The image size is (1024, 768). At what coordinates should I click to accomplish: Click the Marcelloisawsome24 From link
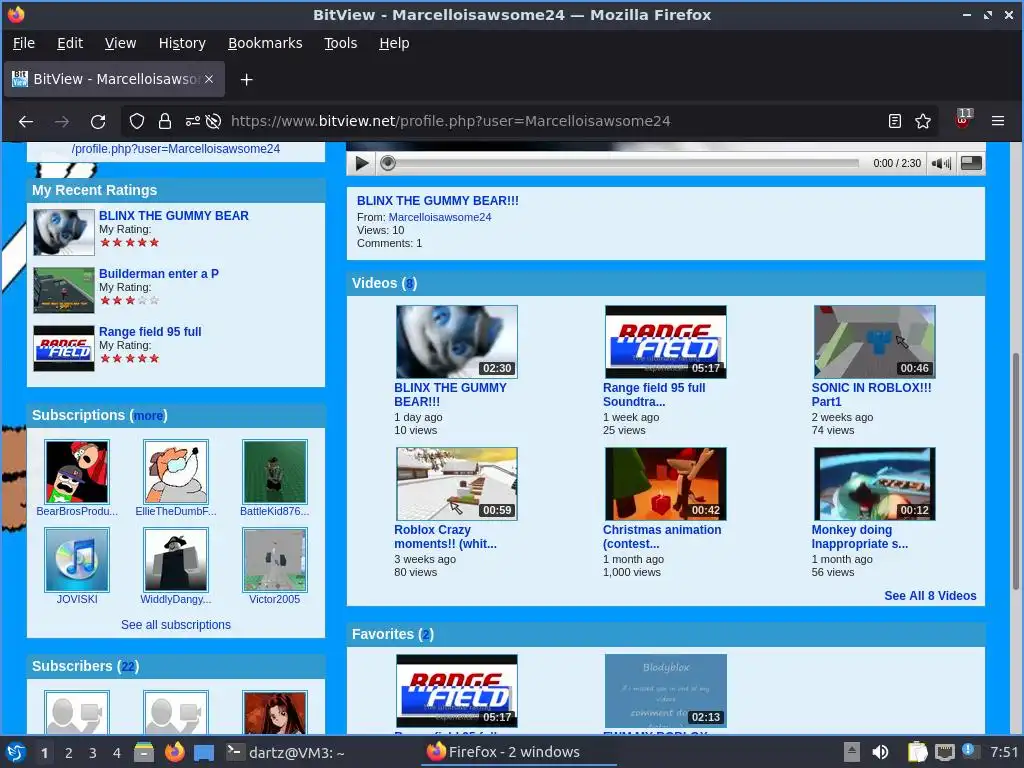tap(440, 217)
